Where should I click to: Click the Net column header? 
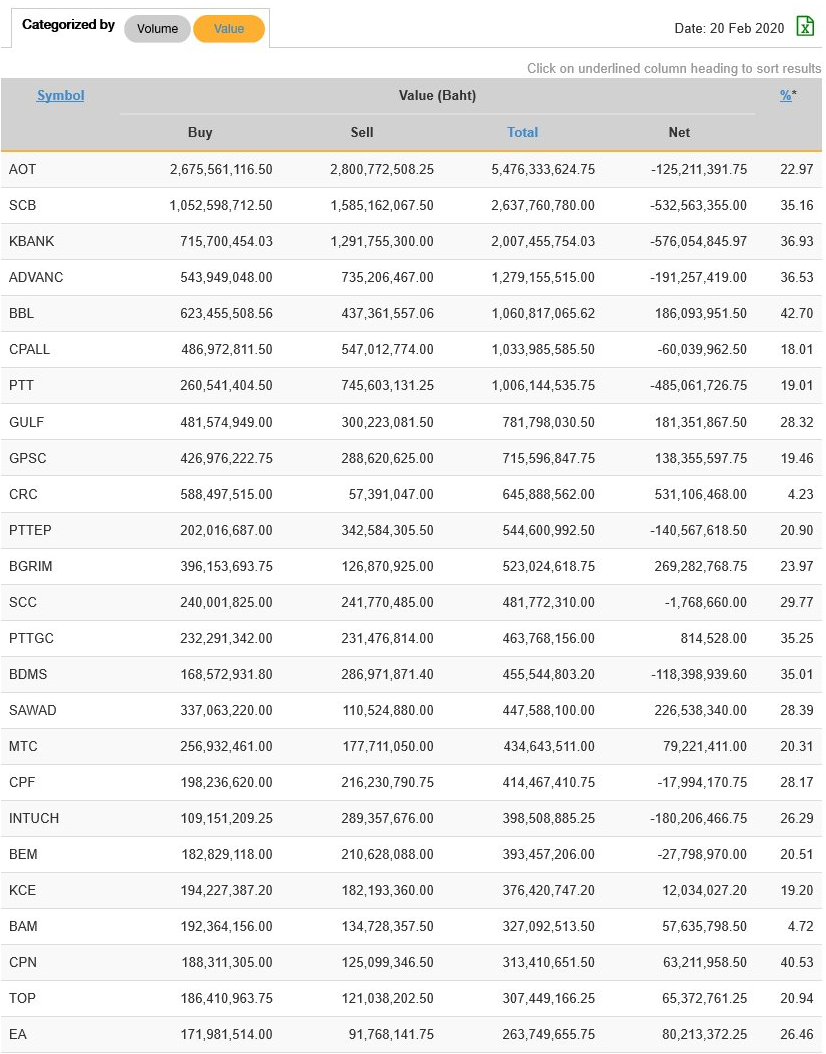[679, 132]
